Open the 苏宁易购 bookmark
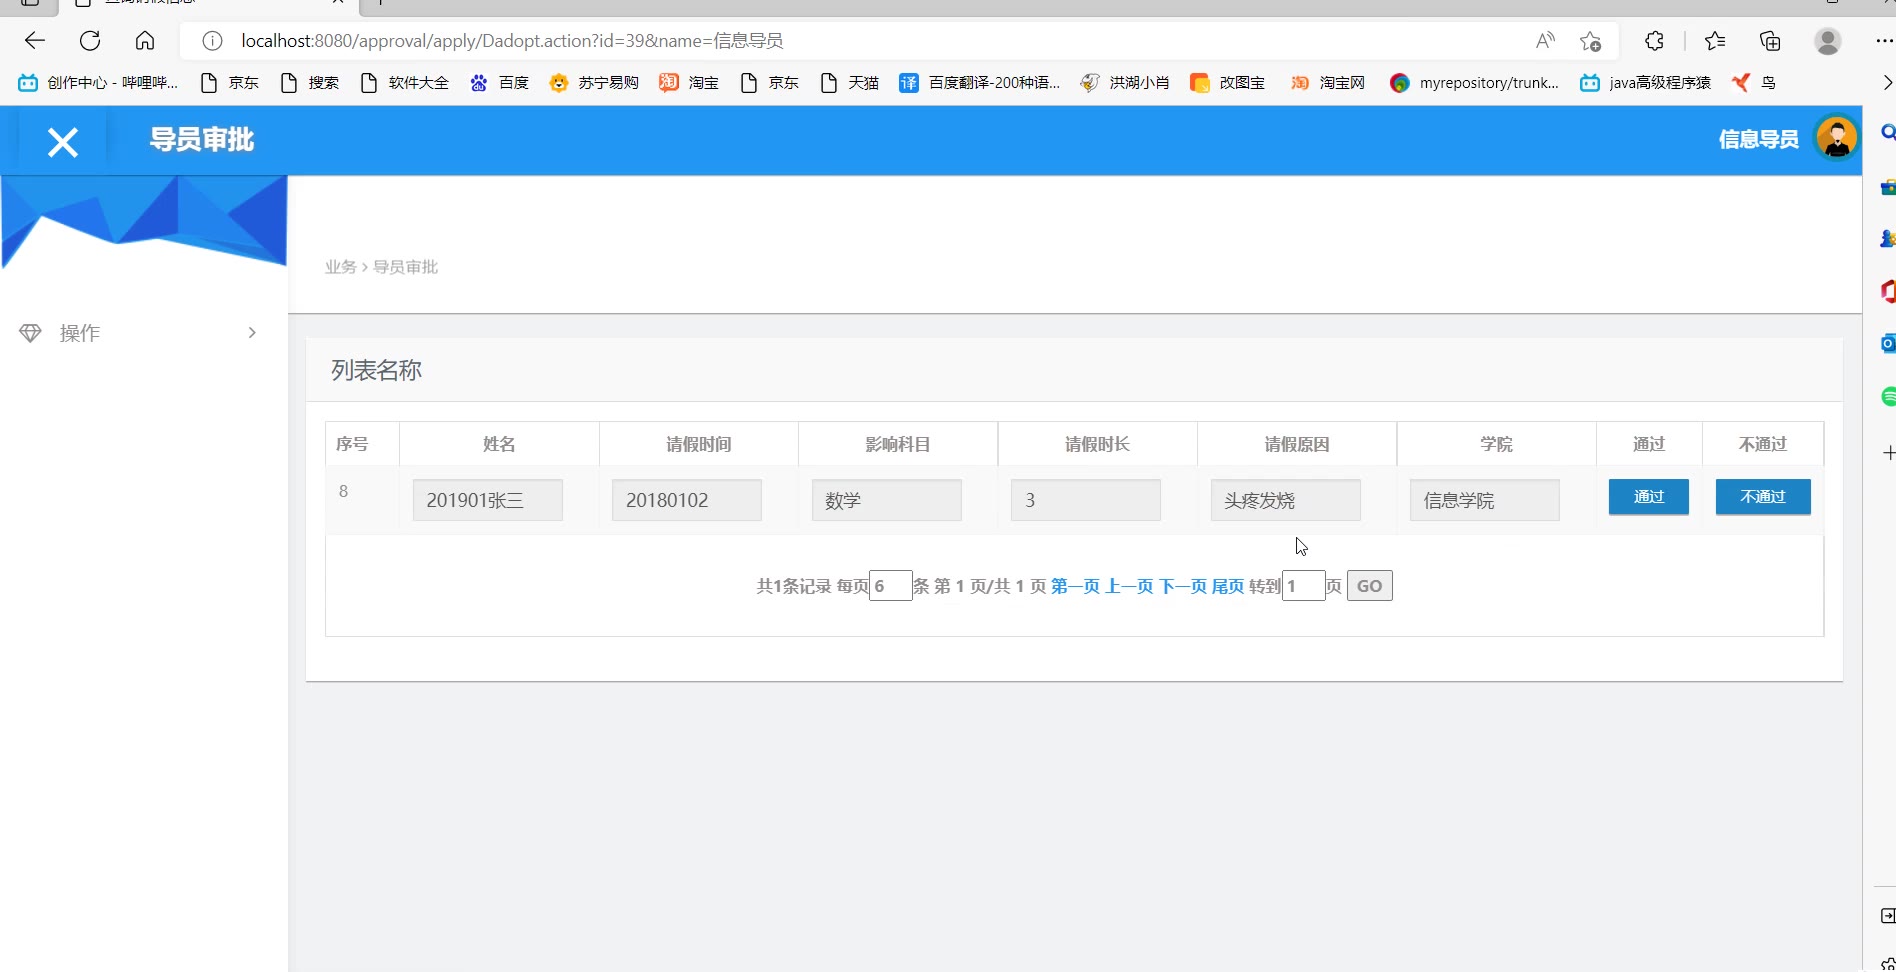This screenshot has height=972, width=1896. point(595,83)
